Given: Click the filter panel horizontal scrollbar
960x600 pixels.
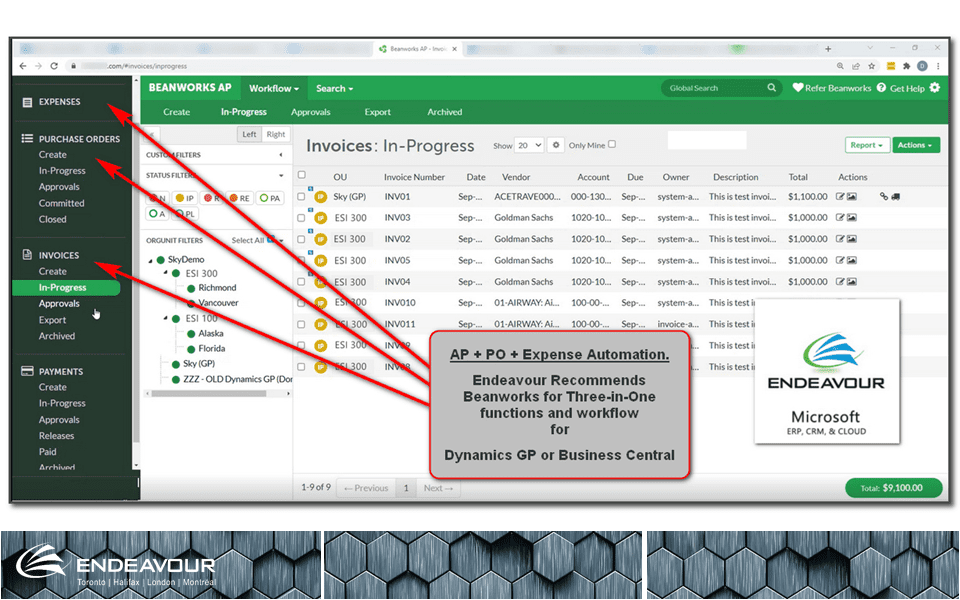Looking at the screenshot, I should (209, 394).
